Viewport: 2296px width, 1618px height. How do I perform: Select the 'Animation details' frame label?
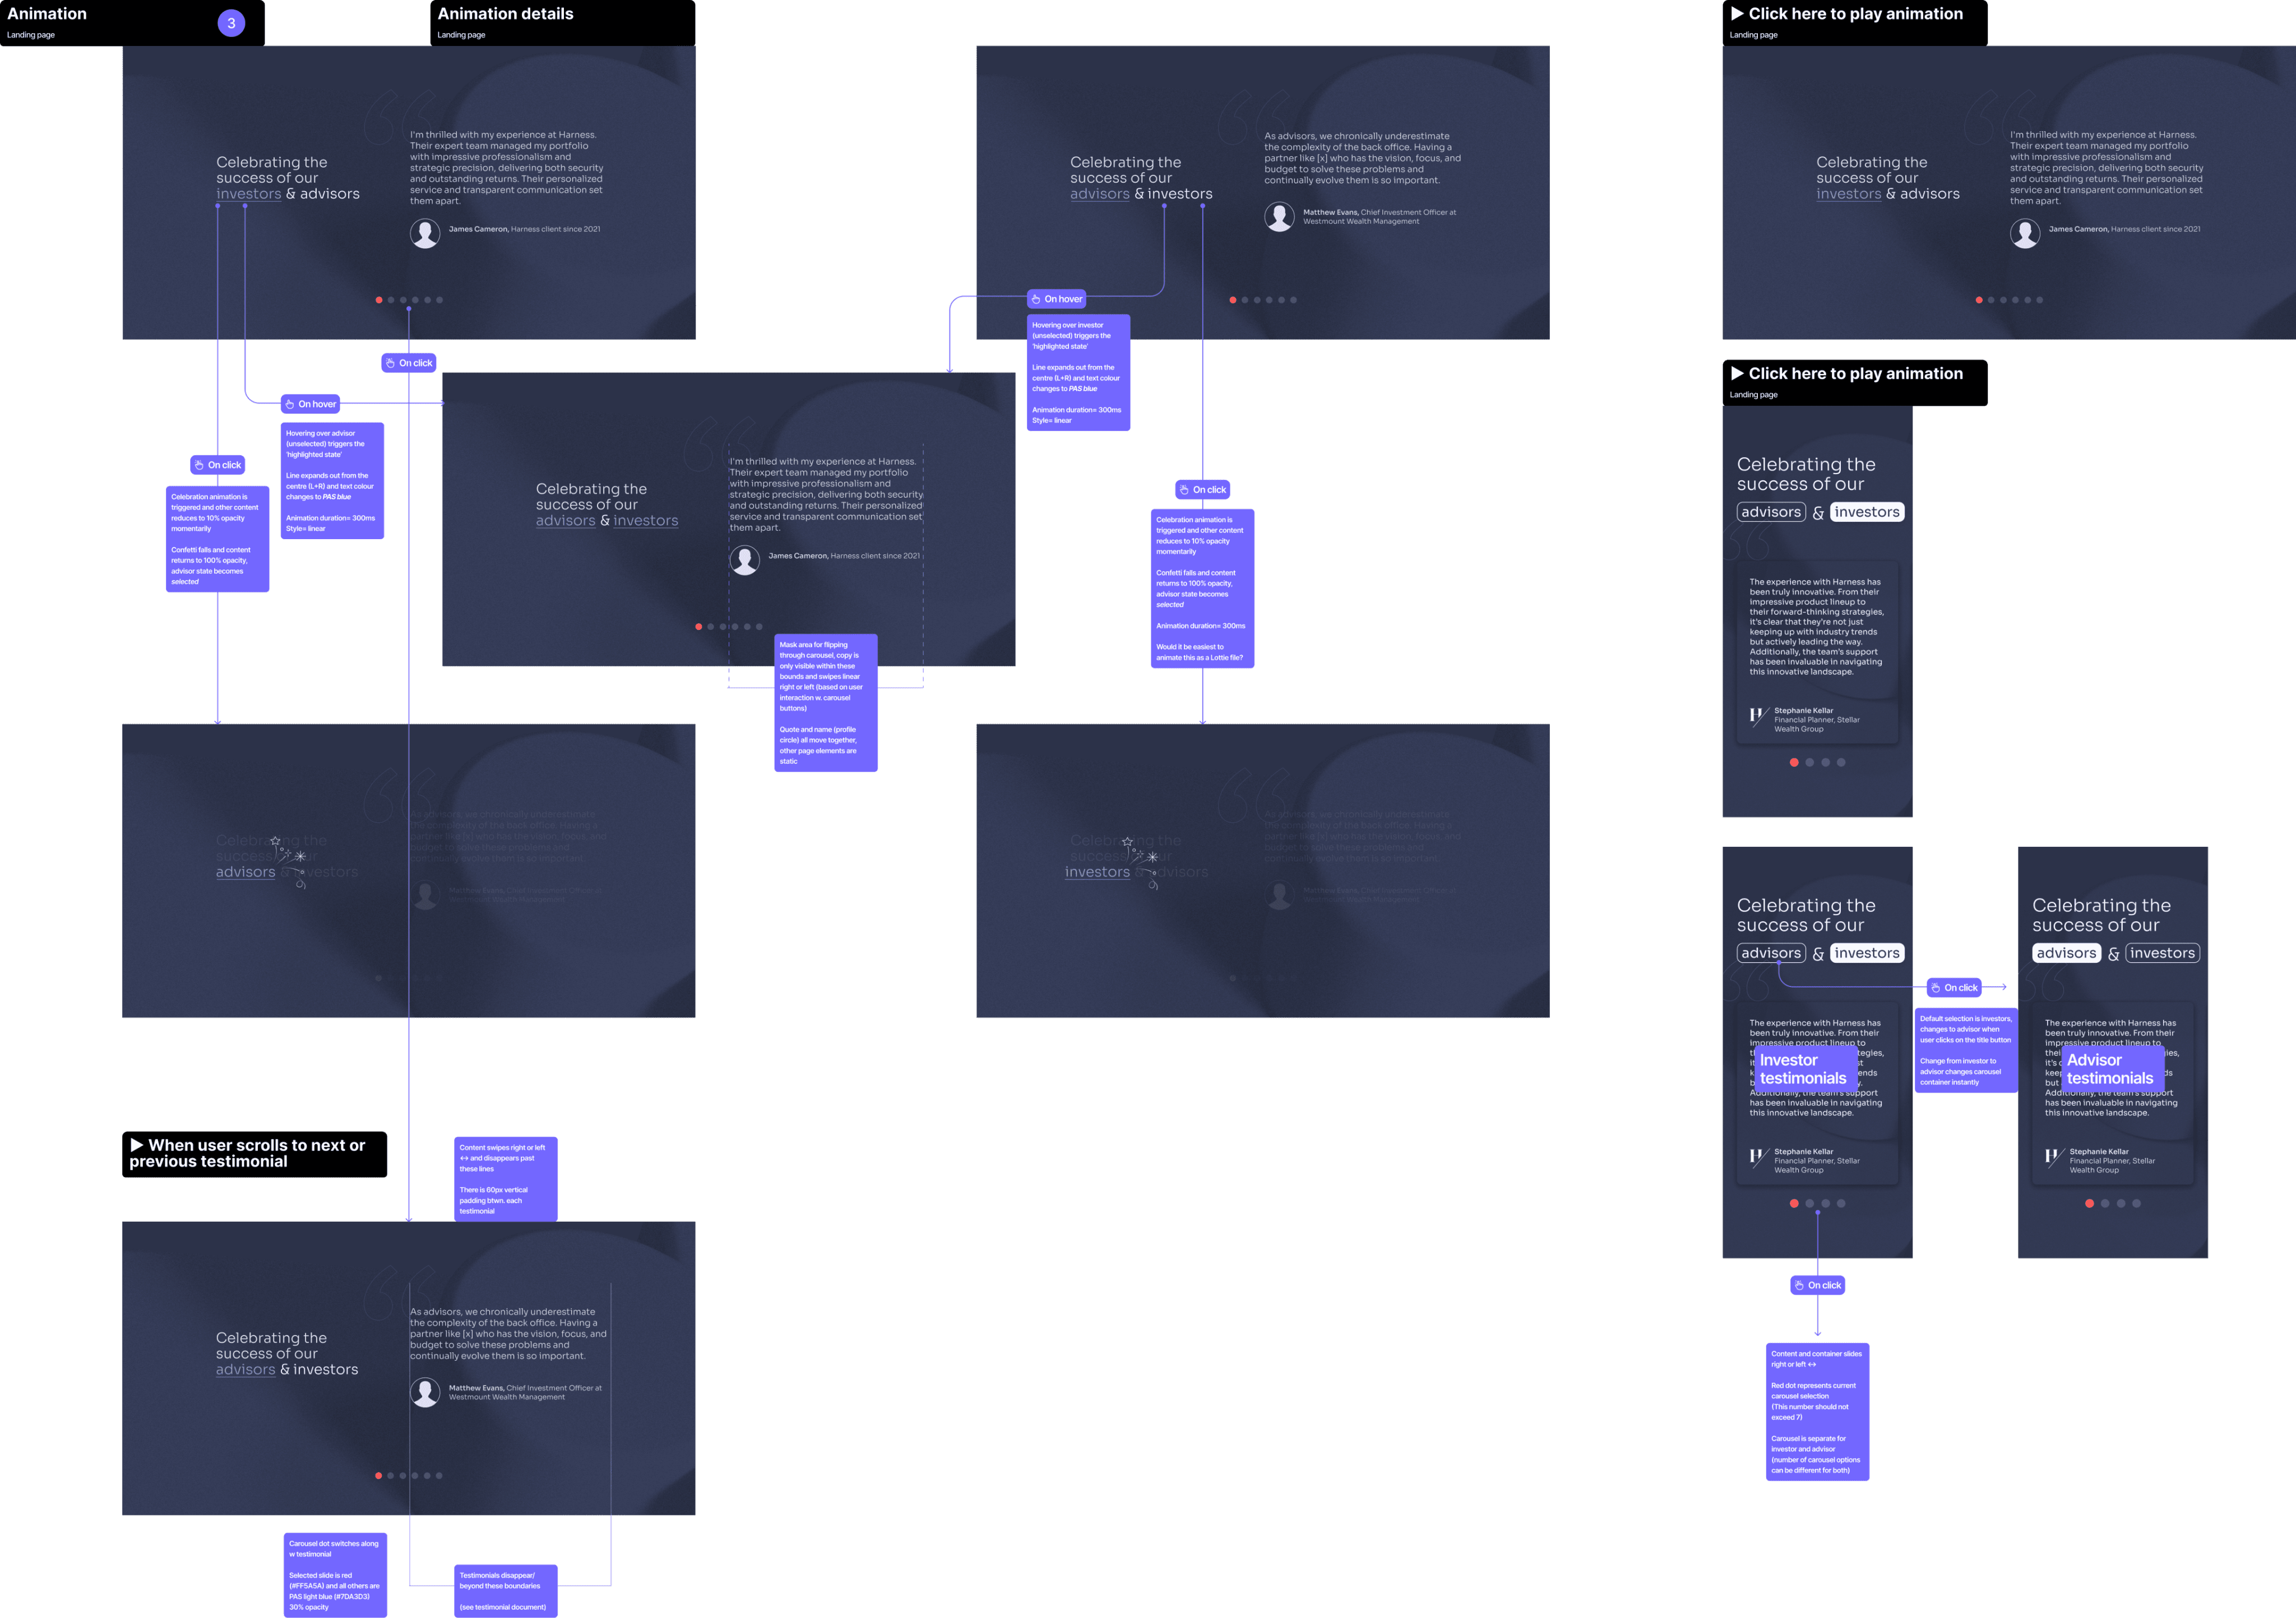tap(505, 14)
